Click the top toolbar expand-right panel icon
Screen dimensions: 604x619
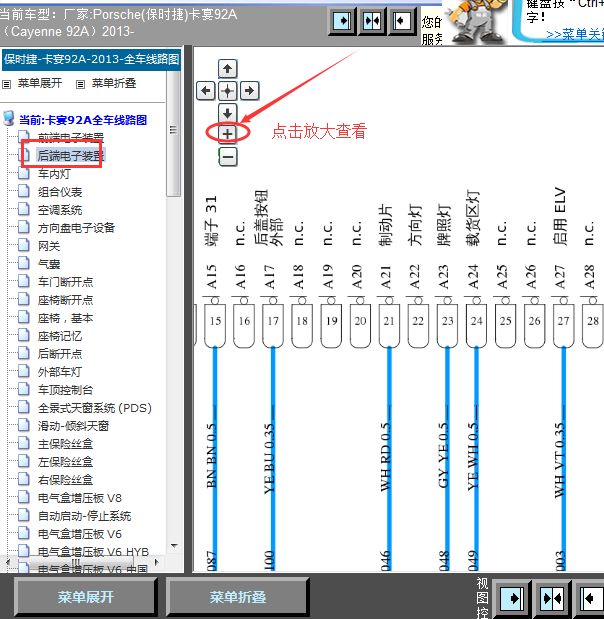point(342,21)
